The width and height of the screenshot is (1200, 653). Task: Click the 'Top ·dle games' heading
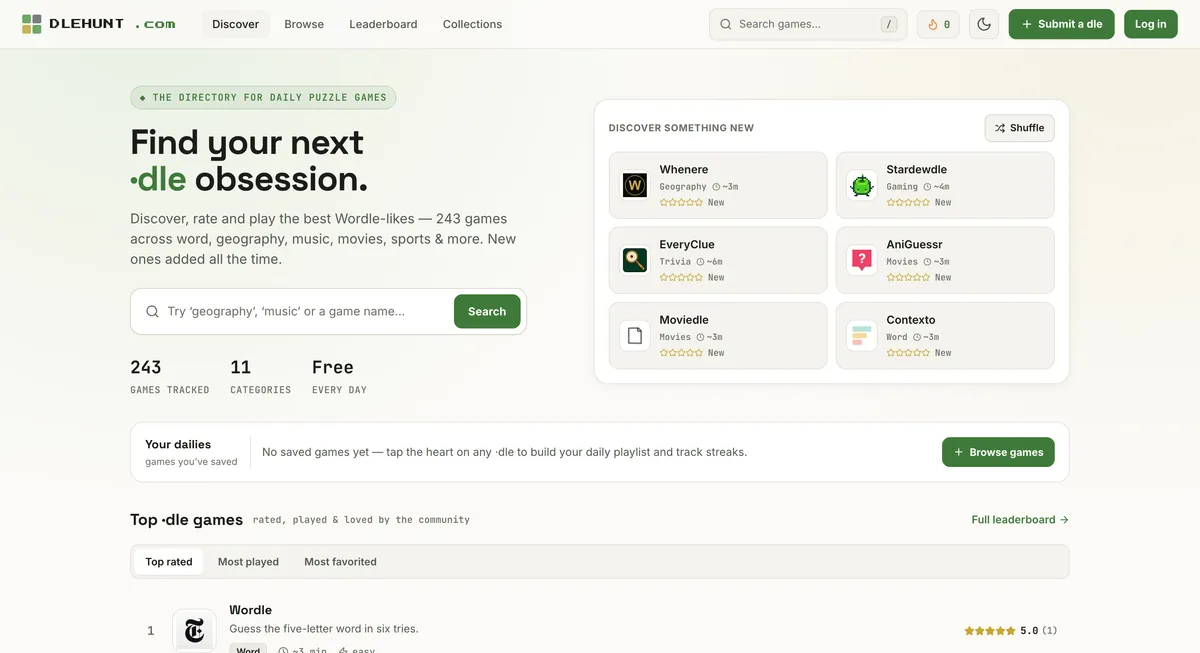(x=186, y=520)
